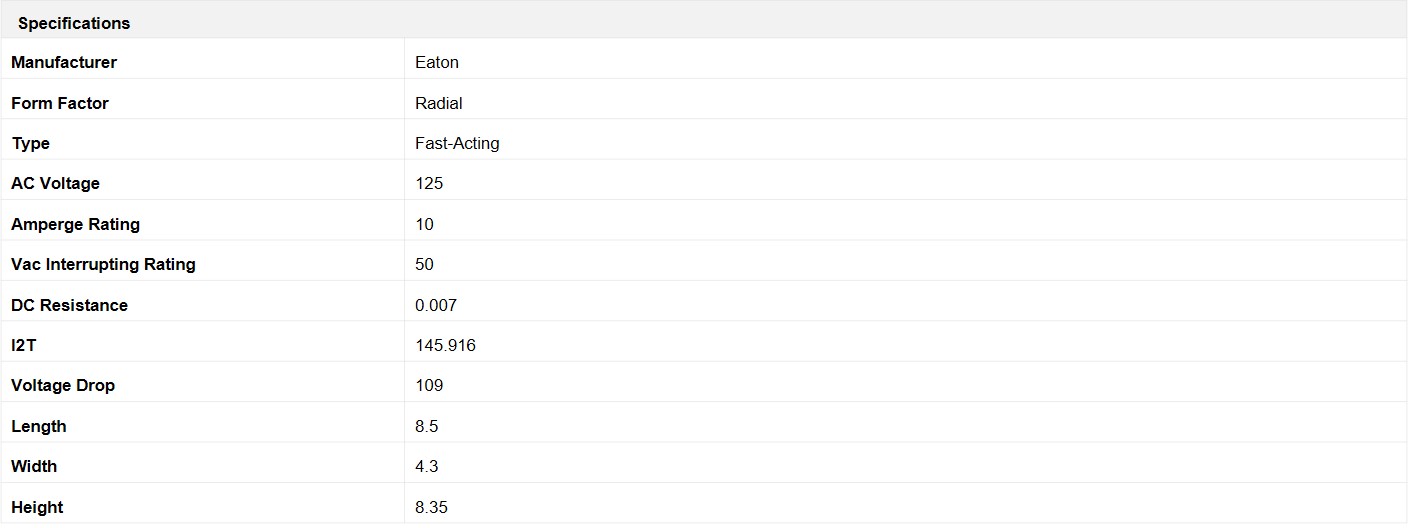Click the 8.5 length value

pos(427,426)
